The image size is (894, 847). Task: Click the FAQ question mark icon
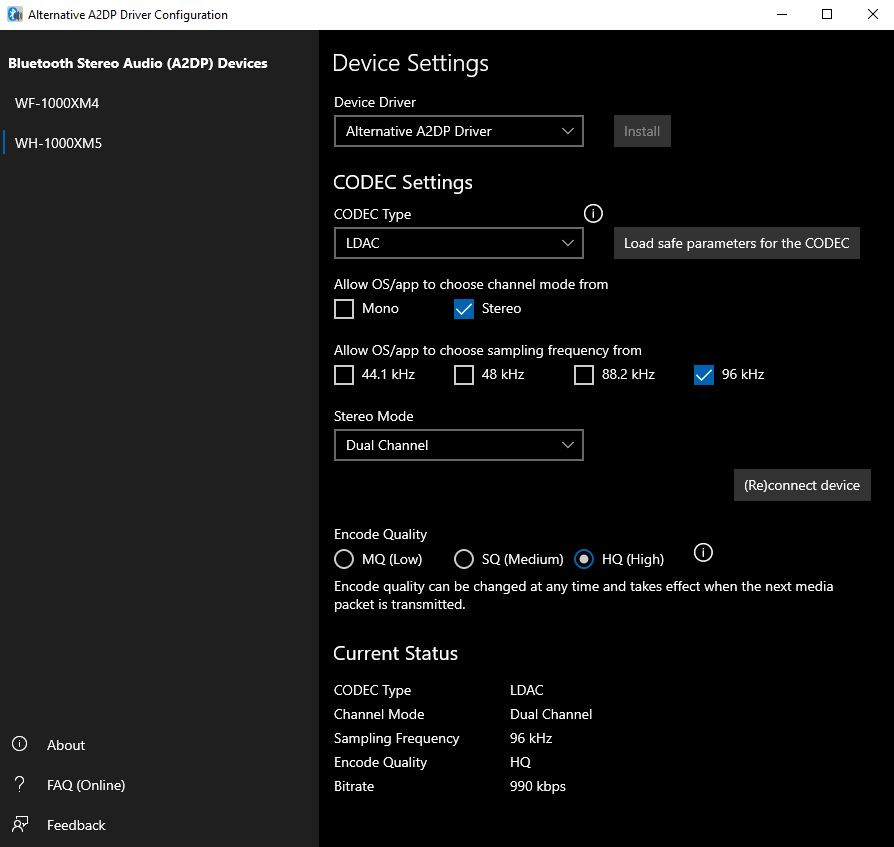[19, 785]
